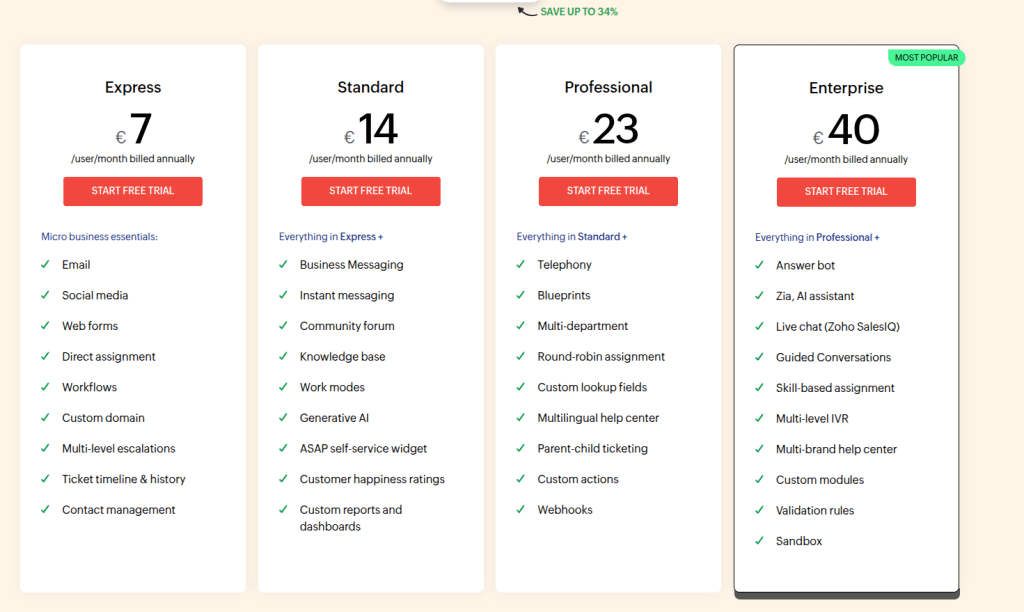The image size is (1024, 612).
Task: Click the check icon next to Webhooks
Action: (521, 510)
